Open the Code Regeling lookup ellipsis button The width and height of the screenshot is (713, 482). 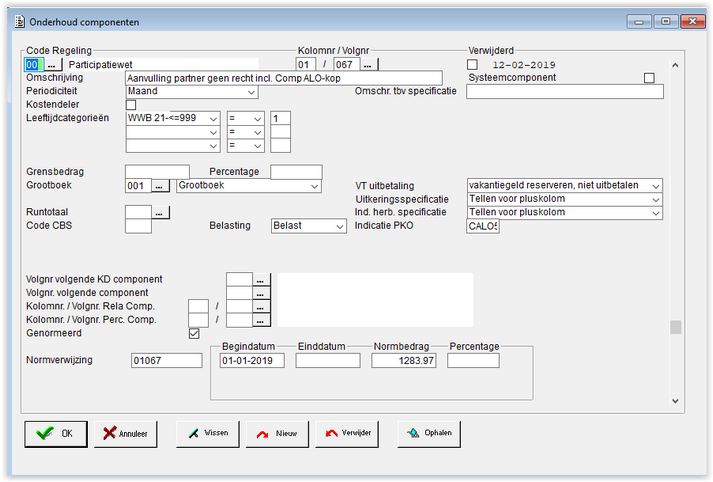[x=52, y=65]
